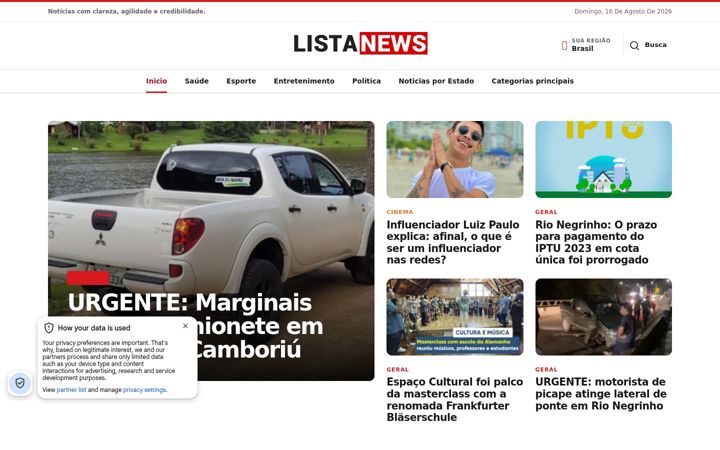720x450 pixels.
Task: Open Rio Negrinho IPTU 2023 headline
Action: (596, 242)
